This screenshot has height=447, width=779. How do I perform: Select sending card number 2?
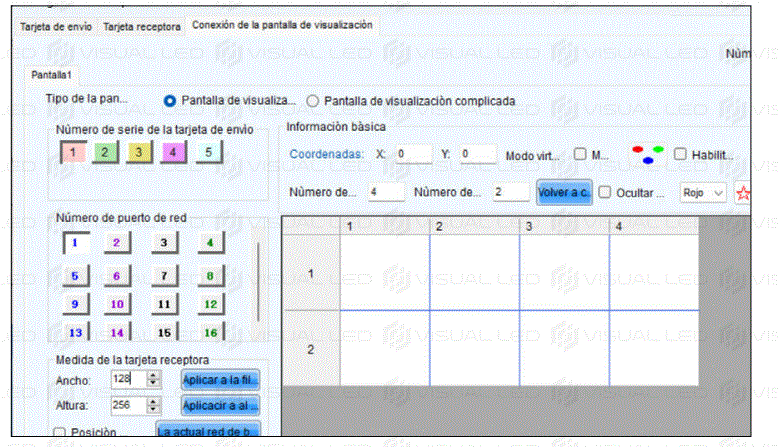(105, 152)
